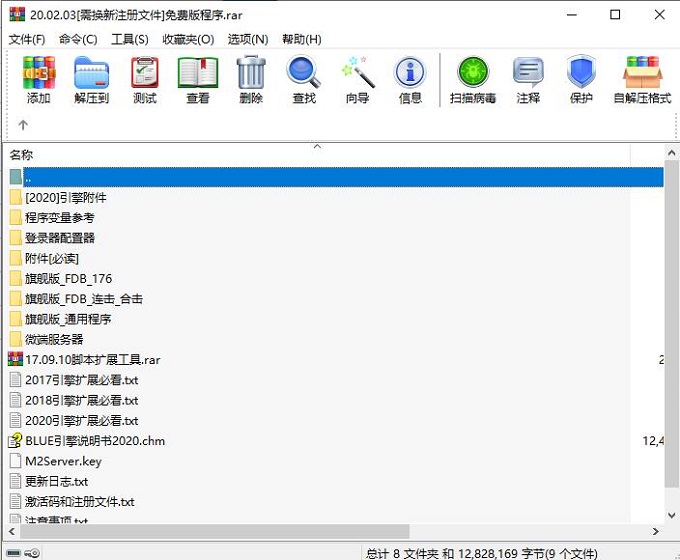The image size is (680, 560).
Task: Click the folder icon of 登录器配置器
Action: click(16, 237)
